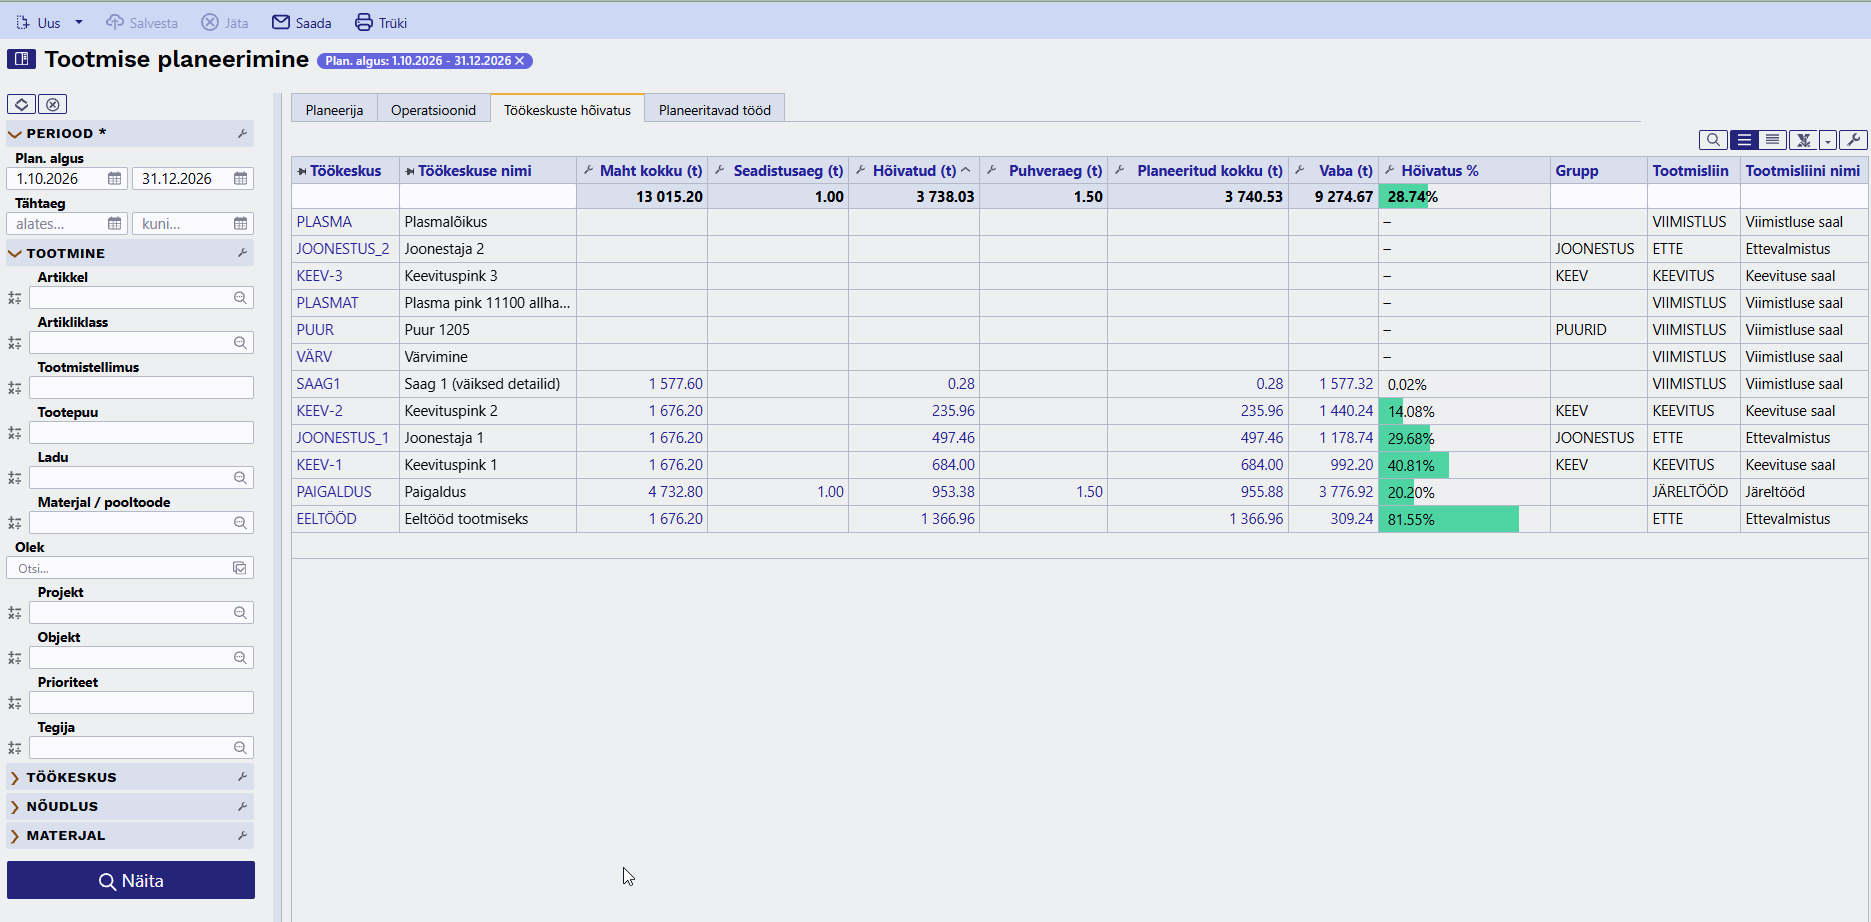
Task: Click the selection icon in the Olek field
Action: click(240, 568)
